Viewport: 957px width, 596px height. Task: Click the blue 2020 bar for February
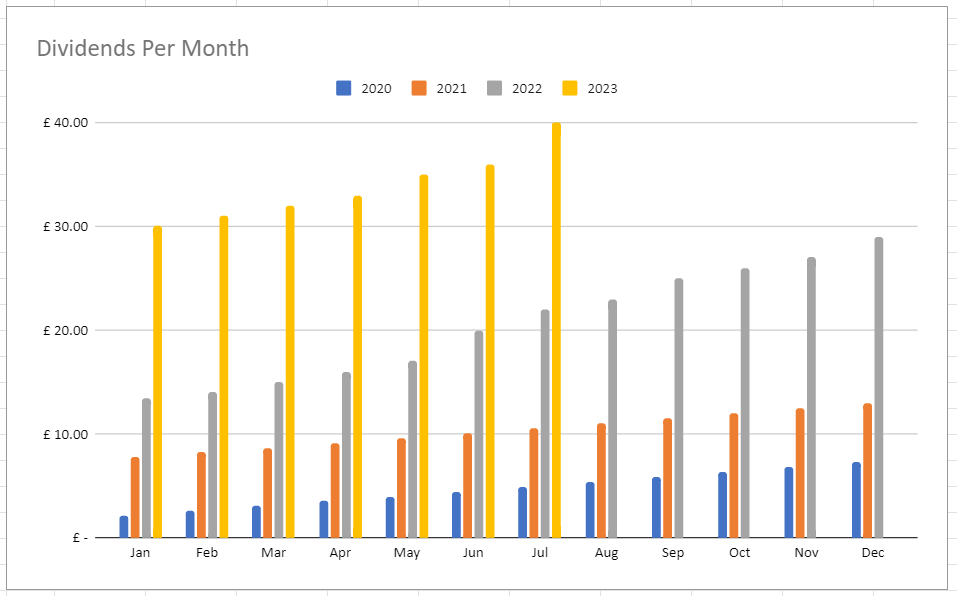[190, 525]
